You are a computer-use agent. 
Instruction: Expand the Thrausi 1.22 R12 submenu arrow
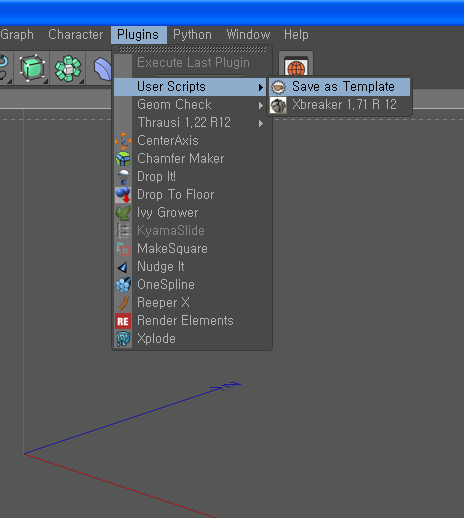(261, 123)
